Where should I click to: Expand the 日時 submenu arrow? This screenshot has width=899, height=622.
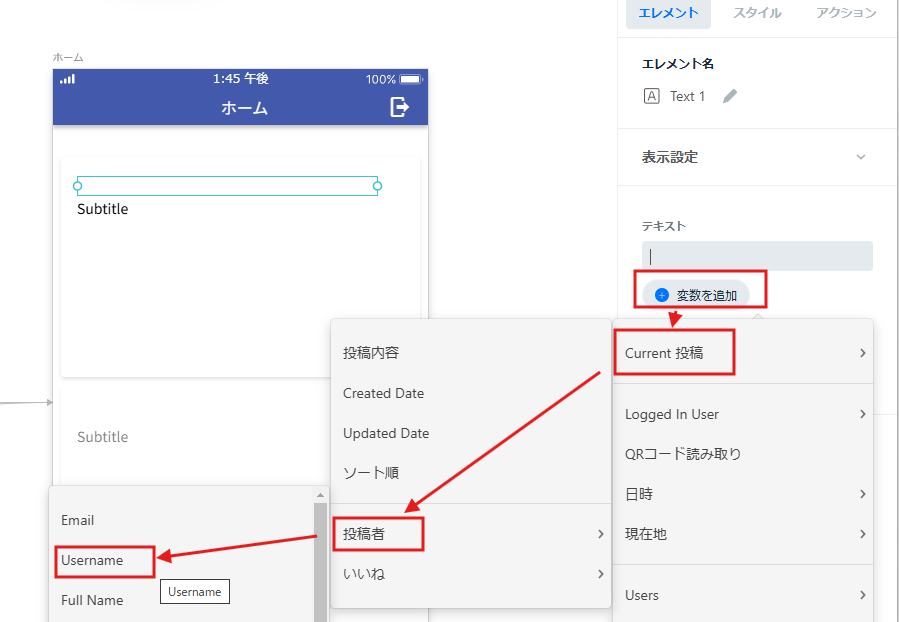coord(862,494)
